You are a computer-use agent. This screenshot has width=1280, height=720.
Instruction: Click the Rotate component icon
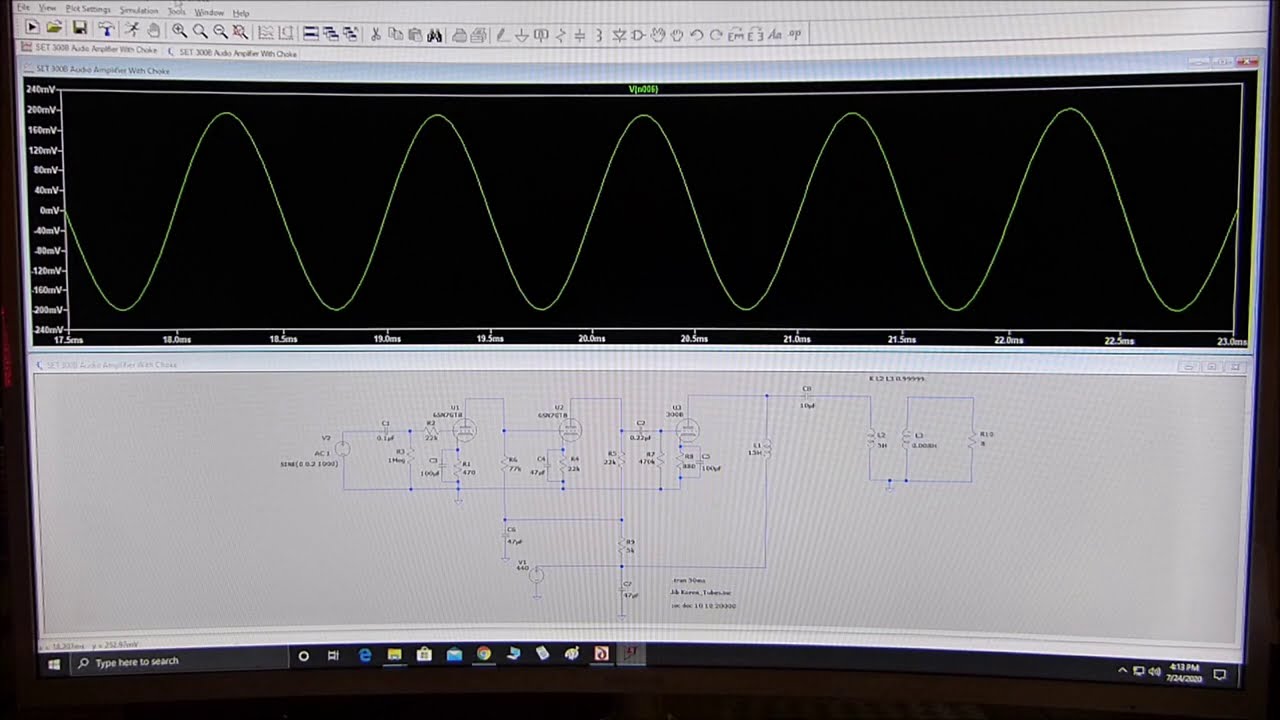pyautogui.click(x=736, y=35)
